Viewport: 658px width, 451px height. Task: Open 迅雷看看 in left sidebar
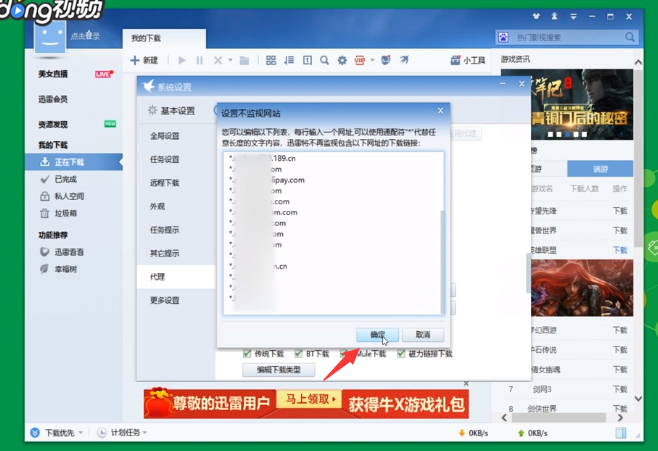click(x=69, y=252)
